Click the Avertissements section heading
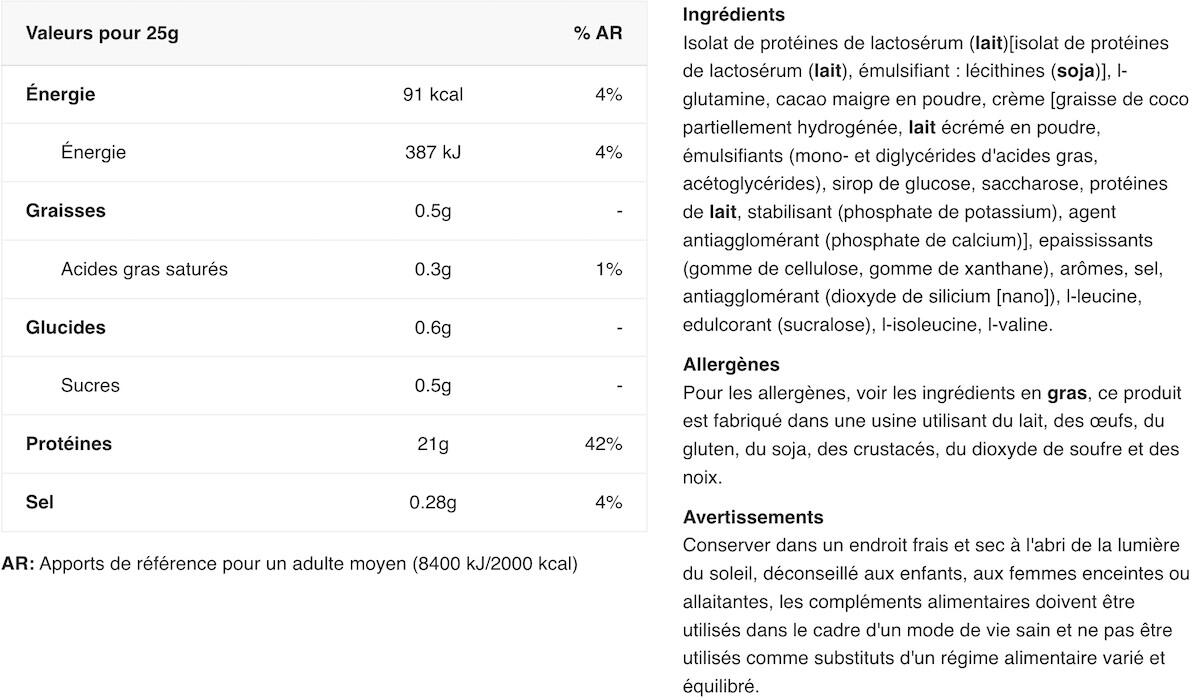Viewport: 1200px width, 700px height. [x=753, y=517]
